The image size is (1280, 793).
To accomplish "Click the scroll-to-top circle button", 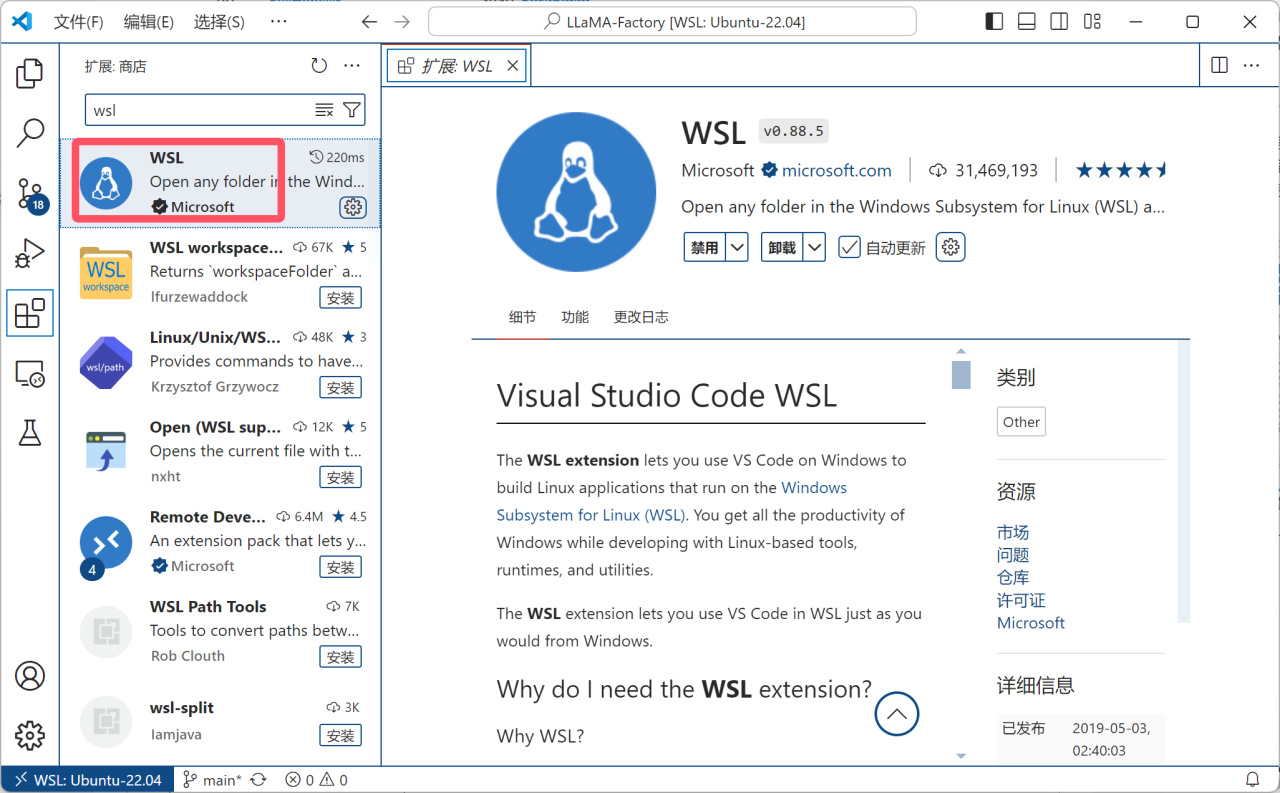I will click(x=897, y=714).
